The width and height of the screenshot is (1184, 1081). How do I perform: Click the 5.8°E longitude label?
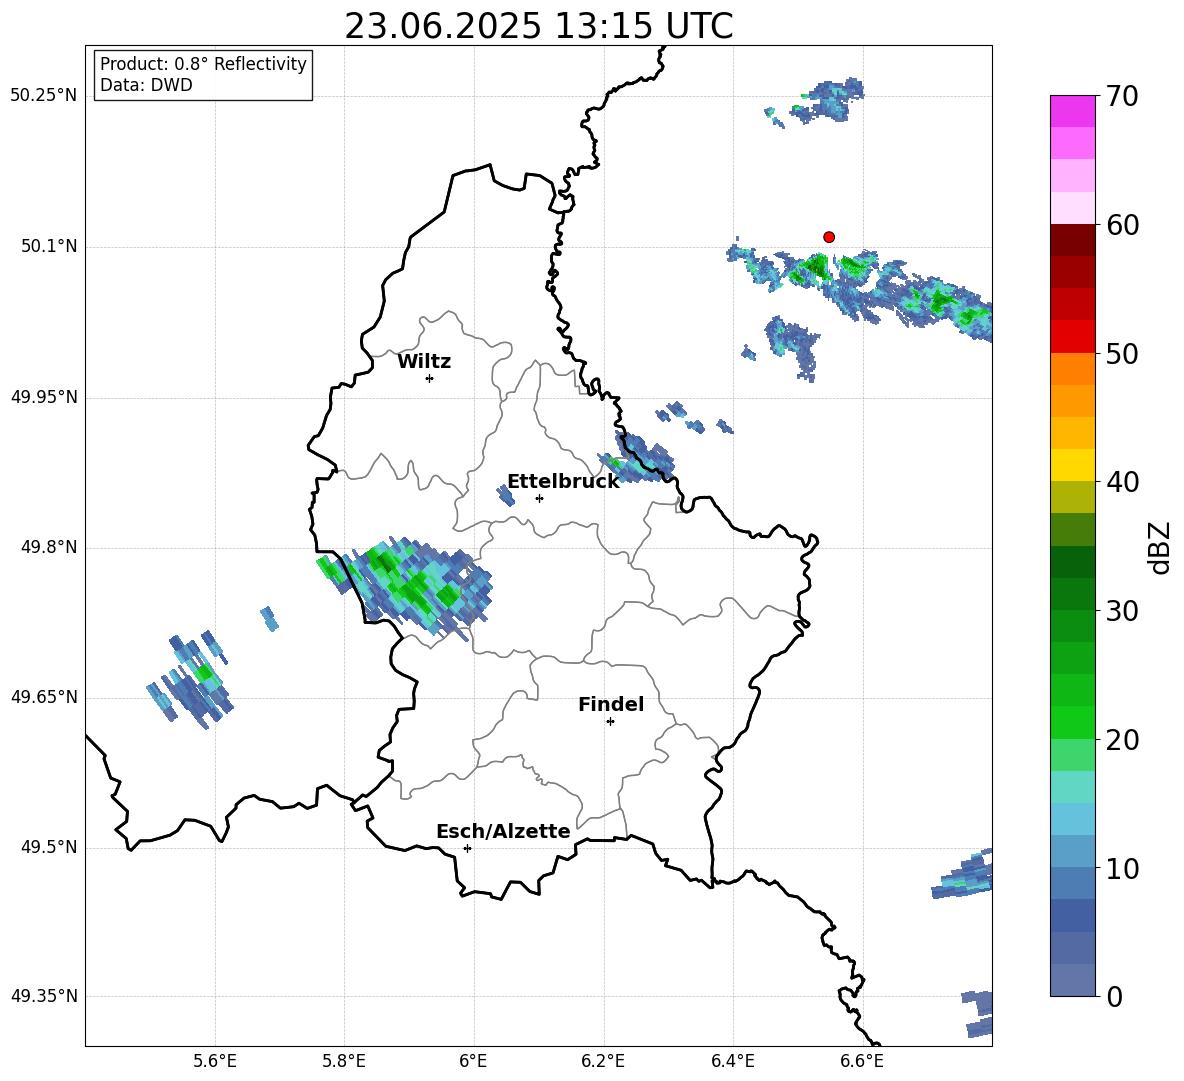click(x=344, y=1062)
